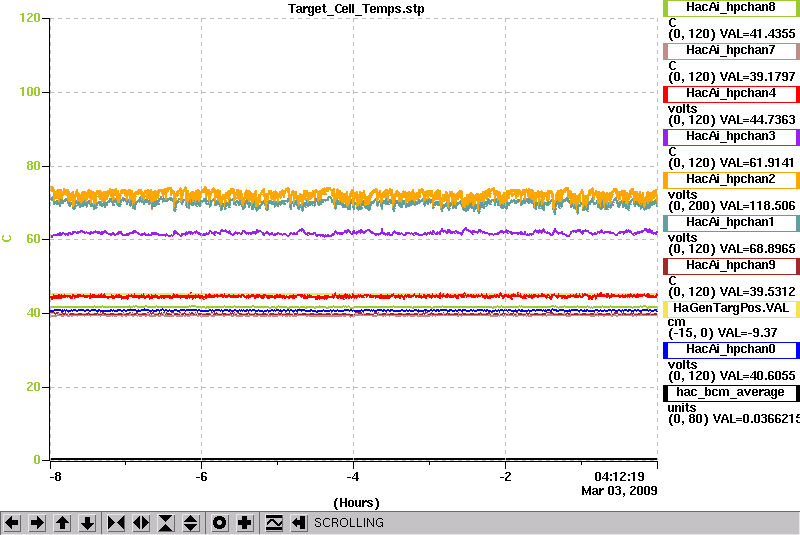
Task: Click the SCROLLING status text
Action: [349, 523]
